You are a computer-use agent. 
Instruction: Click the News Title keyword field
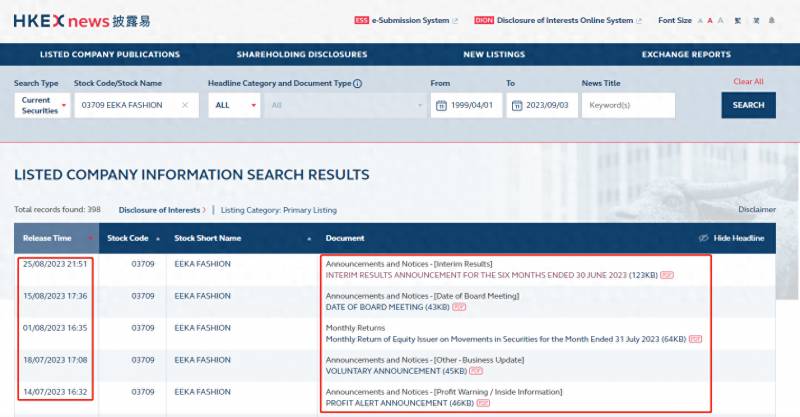click(629, 105)
